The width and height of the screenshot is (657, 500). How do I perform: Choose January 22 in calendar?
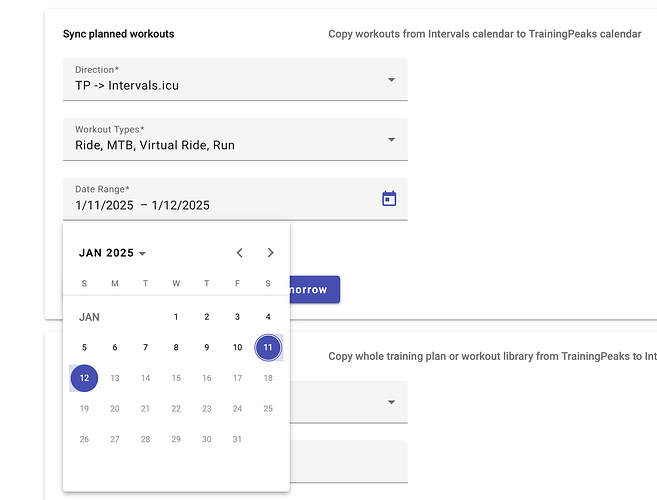click(x=176, y=409)
